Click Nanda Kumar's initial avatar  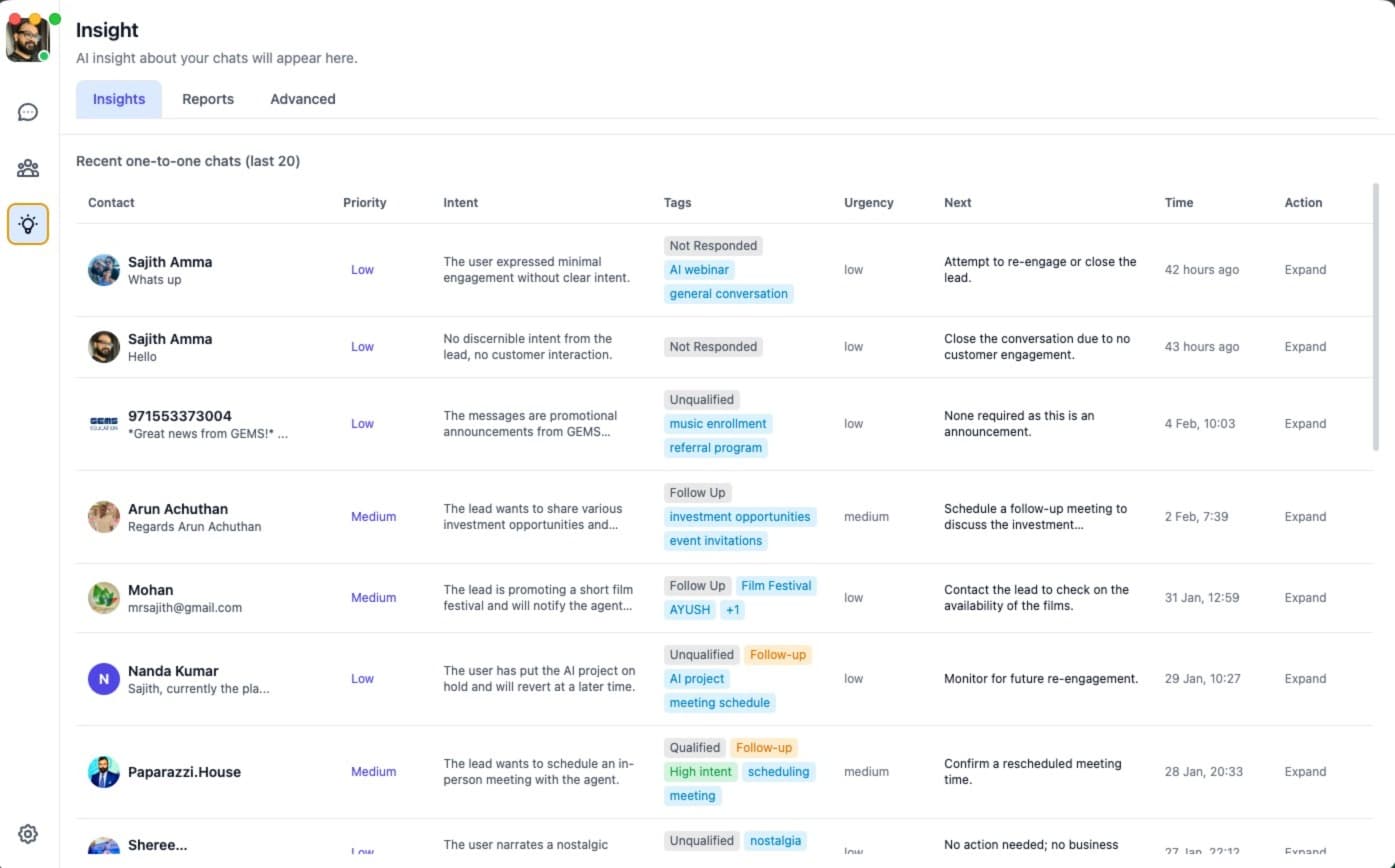click(103, 678)
